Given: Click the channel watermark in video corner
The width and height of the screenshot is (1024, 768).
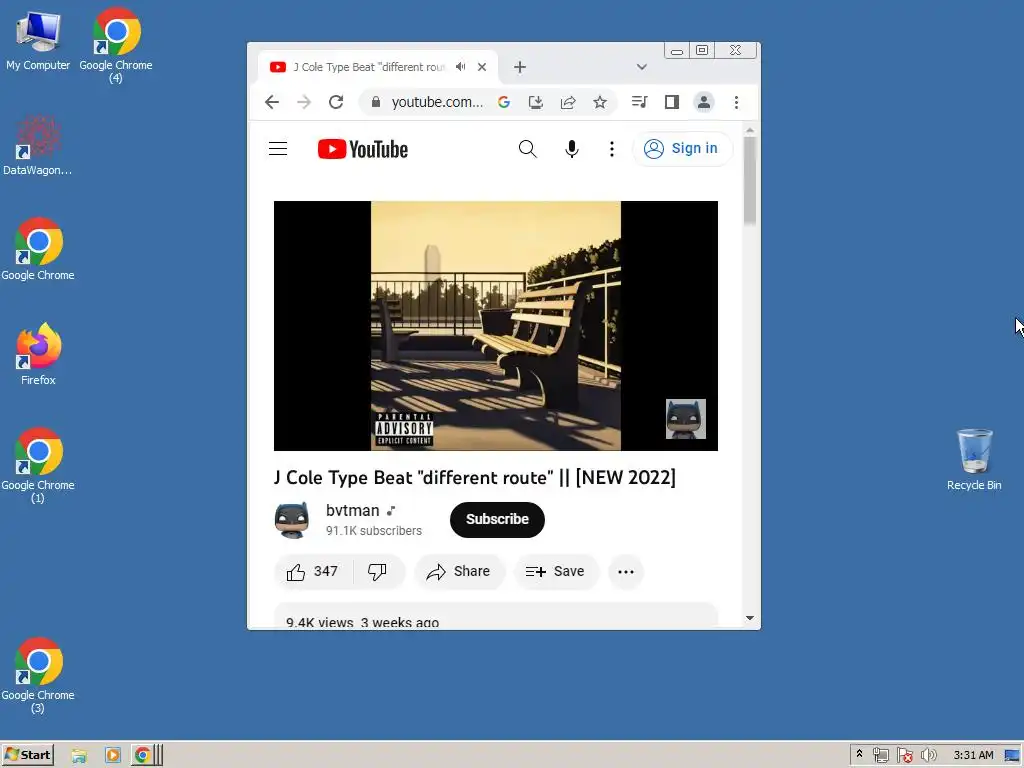Looking at the screenshot, I should pos(686,419).
